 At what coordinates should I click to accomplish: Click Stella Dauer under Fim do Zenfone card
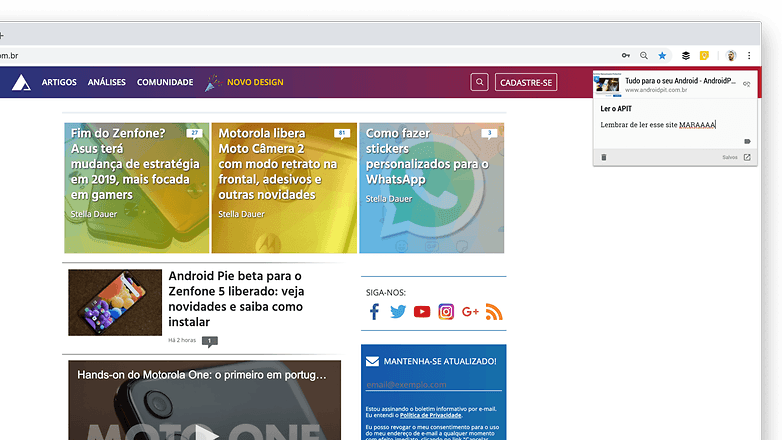point(94,214)
